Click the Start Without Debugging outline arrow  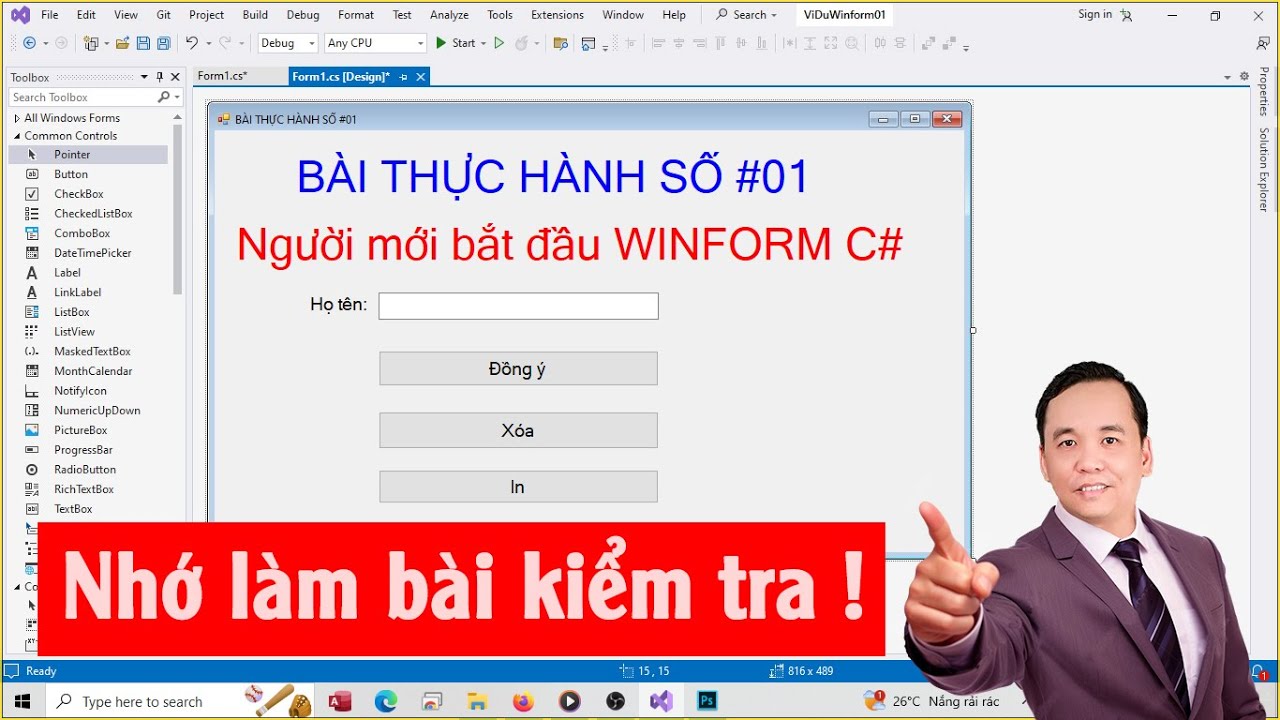tap(499, 43)
